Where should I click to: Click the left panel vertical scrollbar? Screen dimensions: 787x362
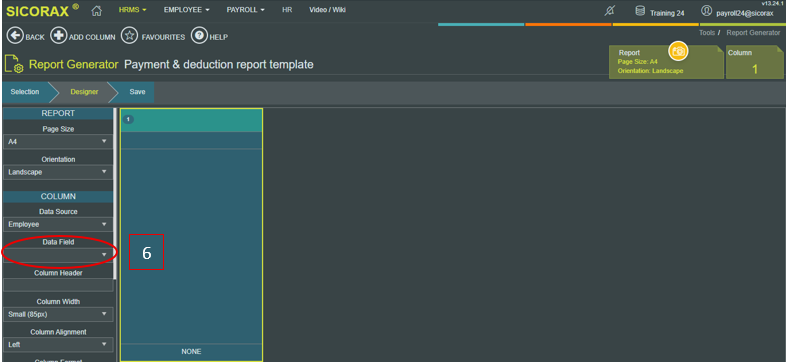(x=115, y=193)
